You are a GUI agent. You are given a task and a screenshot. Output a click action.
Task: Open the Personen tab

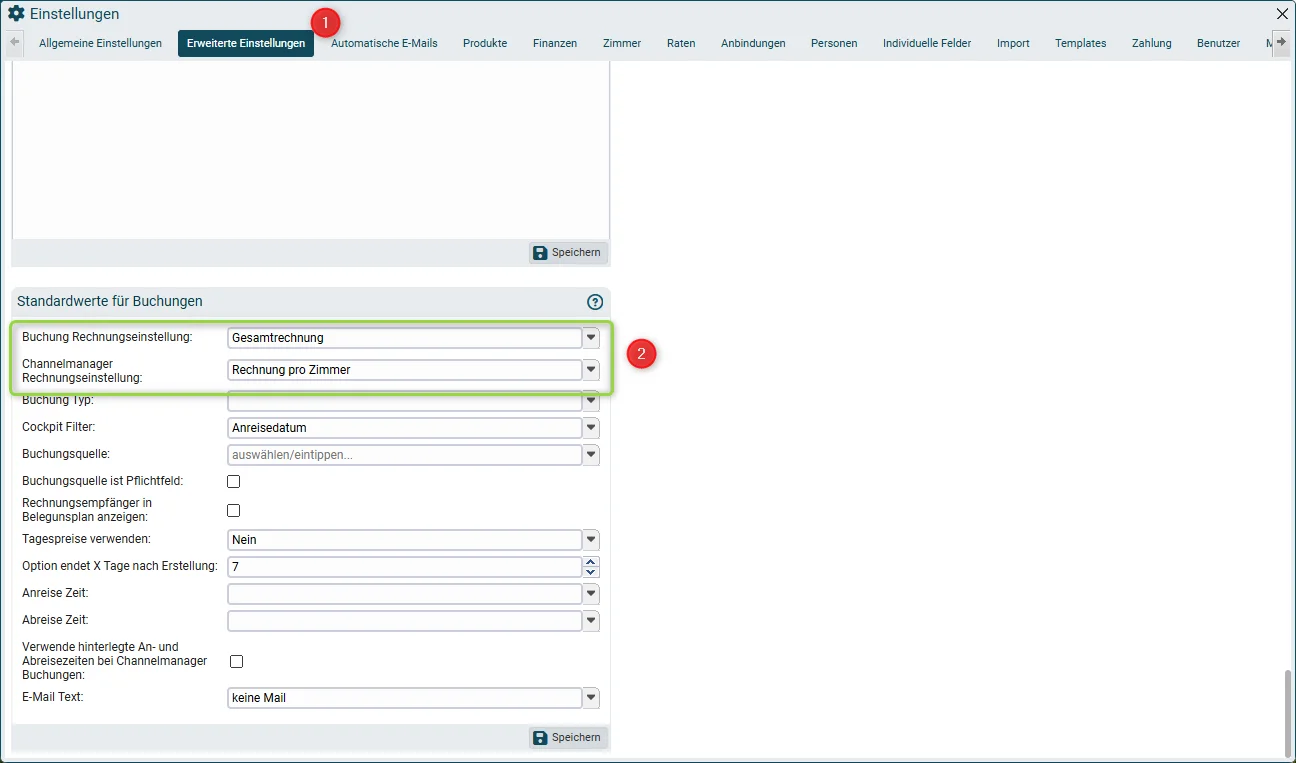click(x=834, y=43)
